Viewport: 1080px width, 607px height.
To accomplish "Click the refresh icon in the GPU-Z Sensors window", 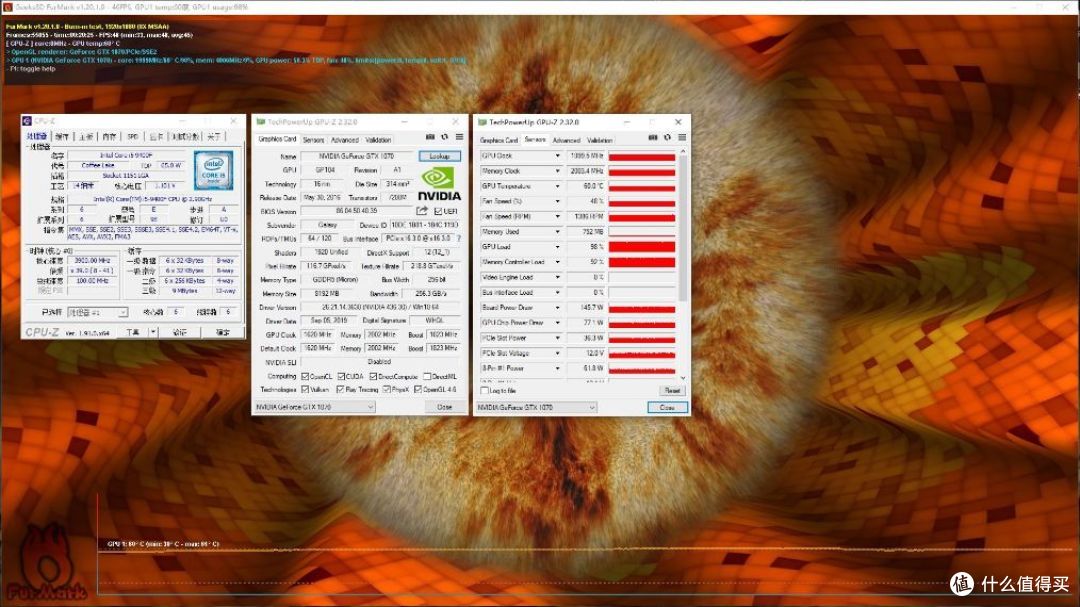I will click(667, 138).
